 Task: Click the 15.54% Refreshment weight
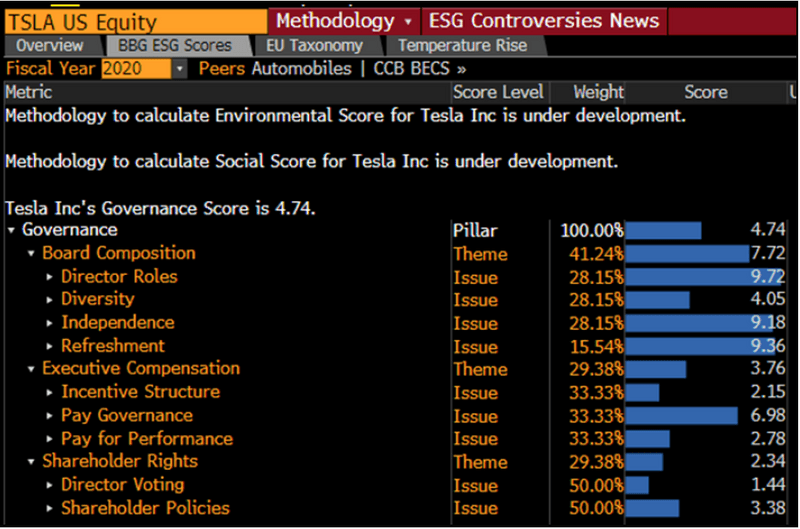tap(596, 347)
